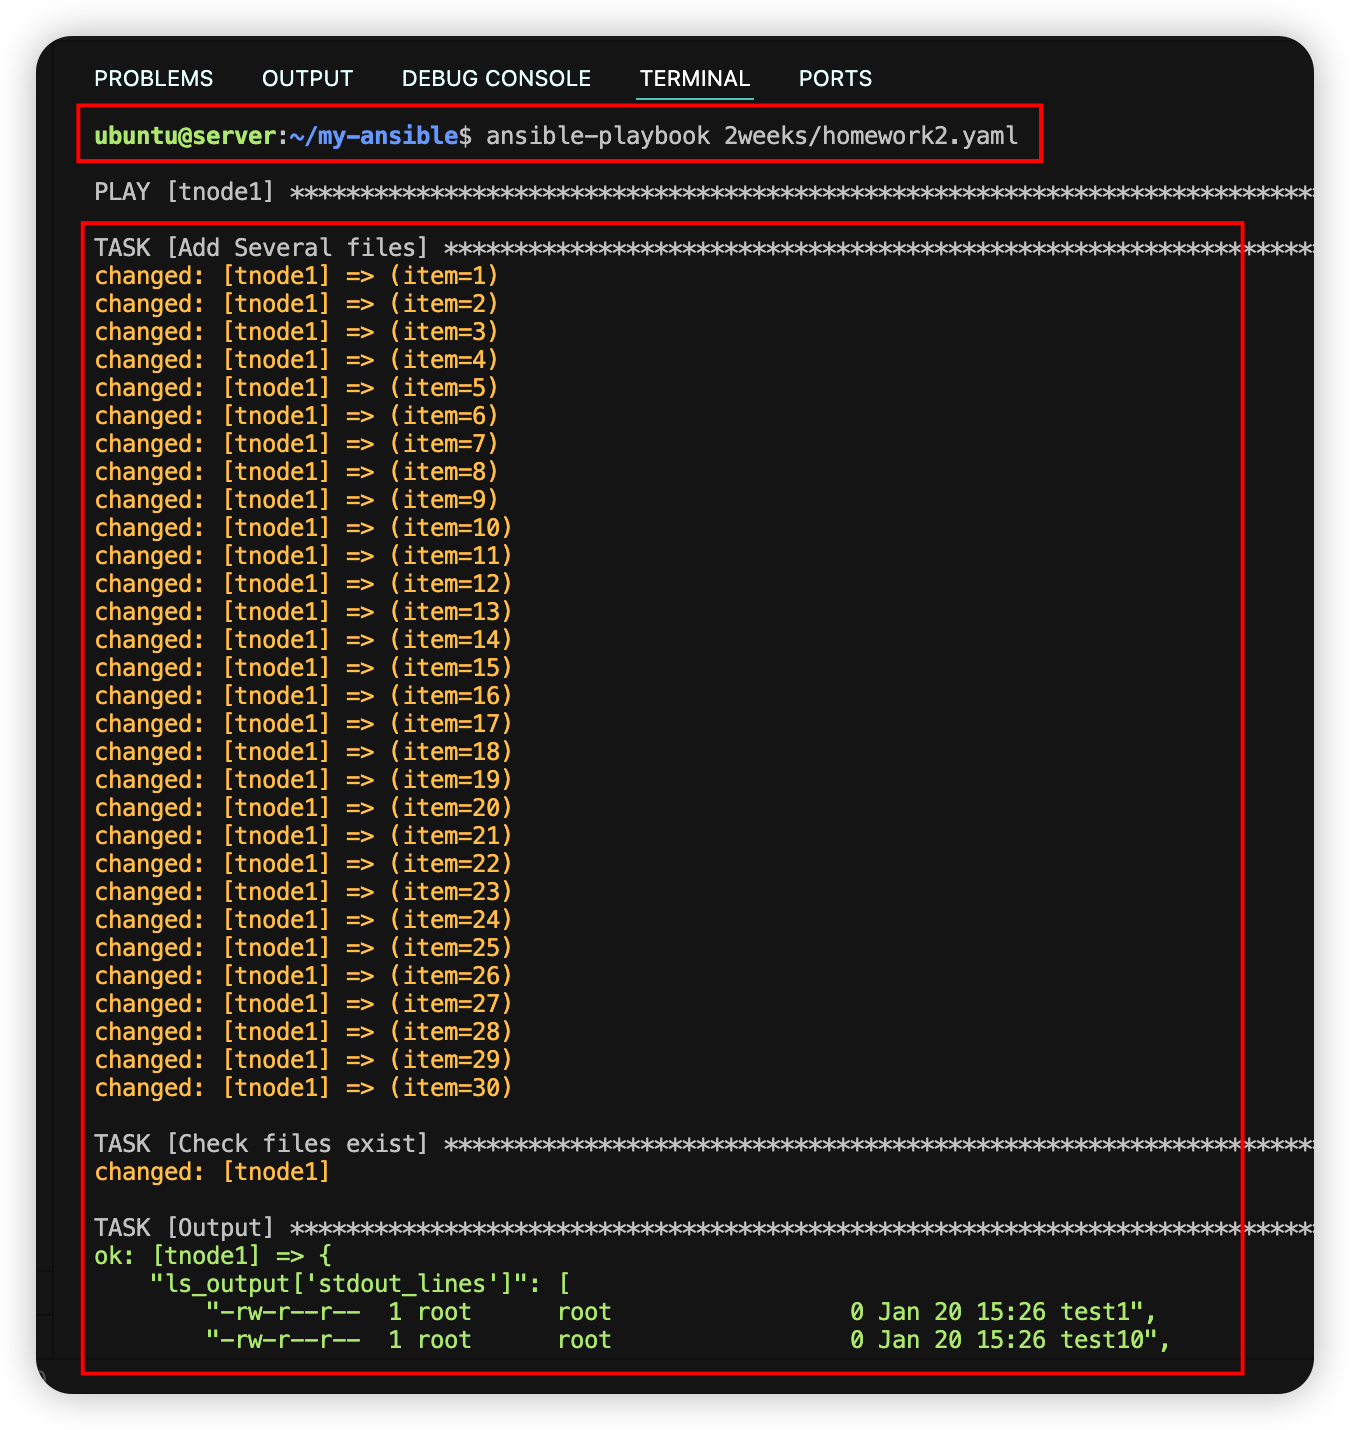This screenshot has width=1350, height=1430.
Task: Click the line ending with (item=30)
Action: pos(303,1087)
